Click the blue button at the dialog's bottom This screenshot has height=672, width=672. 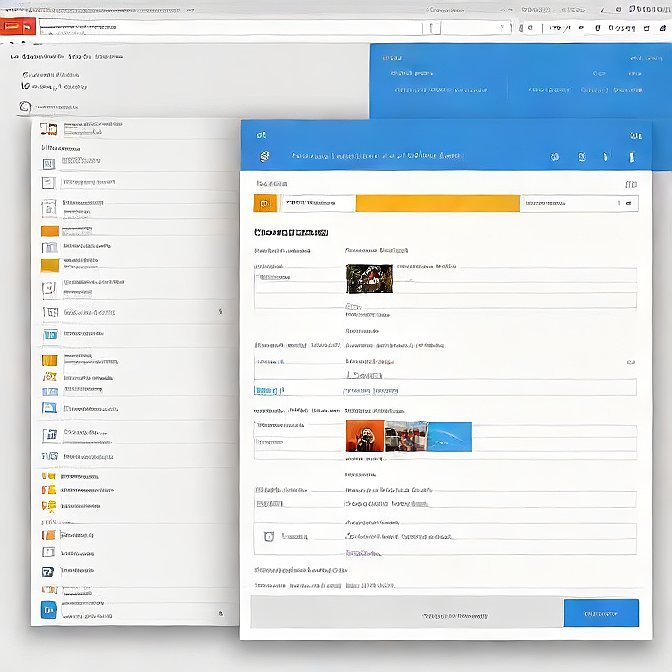[601, 613]
